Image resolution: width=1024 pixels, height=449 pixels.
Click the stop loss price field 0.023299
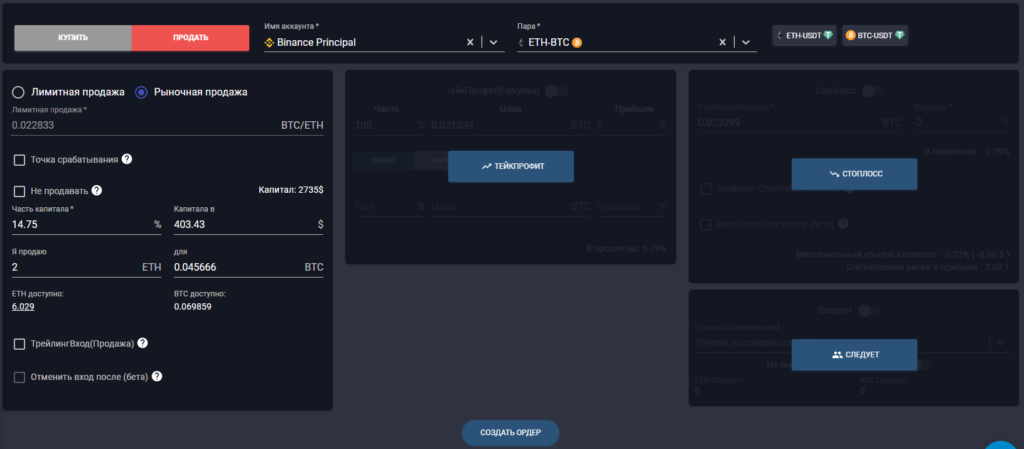tap(799, 122)
